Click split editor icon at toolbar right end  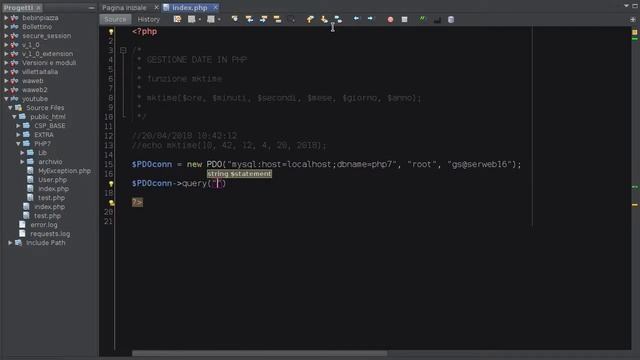[633, 19]
